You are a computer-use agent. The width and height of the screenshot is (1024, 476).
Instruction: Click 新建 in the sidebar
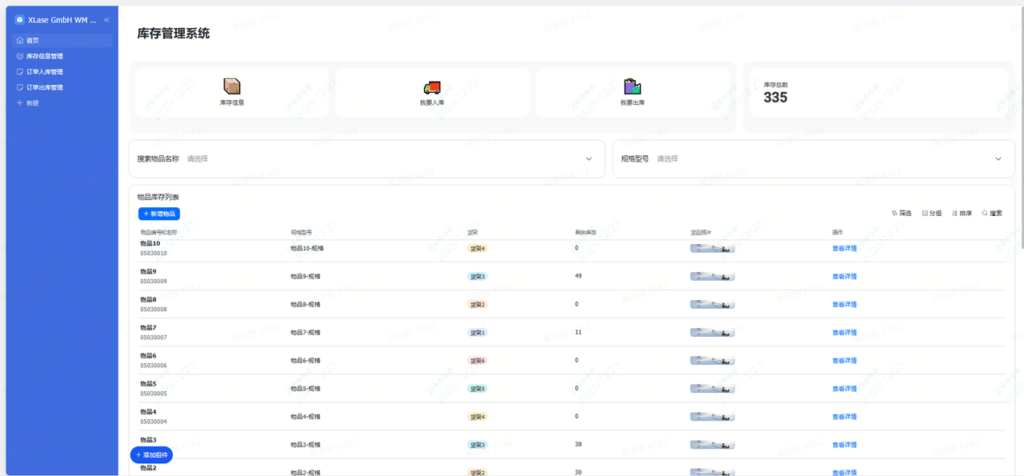click(32, 103)
